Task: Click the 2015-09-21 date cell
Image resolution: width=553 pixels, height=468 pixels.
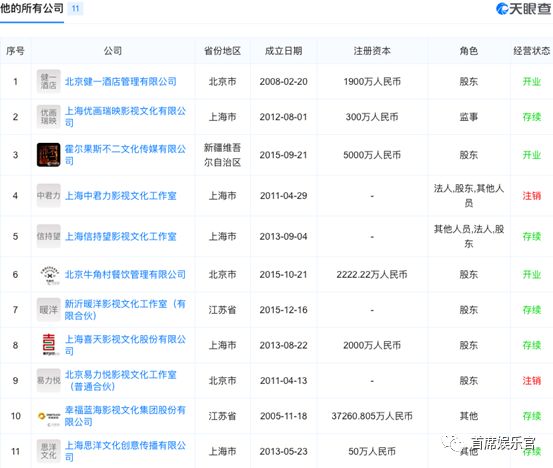Action: (284, 155)
